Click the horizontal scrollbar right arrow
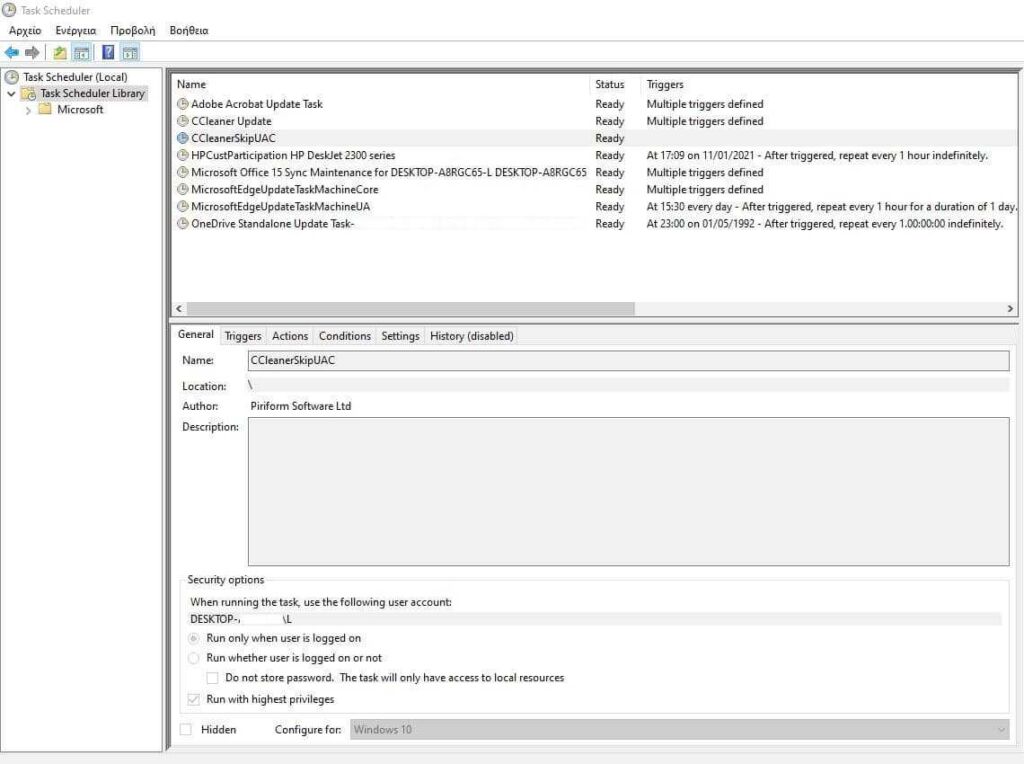Viewport: 1024px width, 764px height. 1010,308
